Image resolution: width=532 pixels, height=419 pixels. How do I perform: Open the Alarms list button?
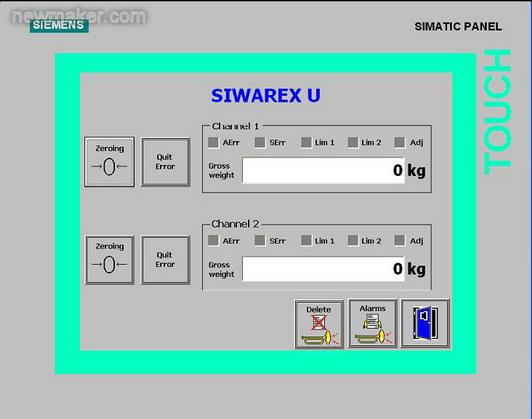pyautogui.click(x=373, y=323)
